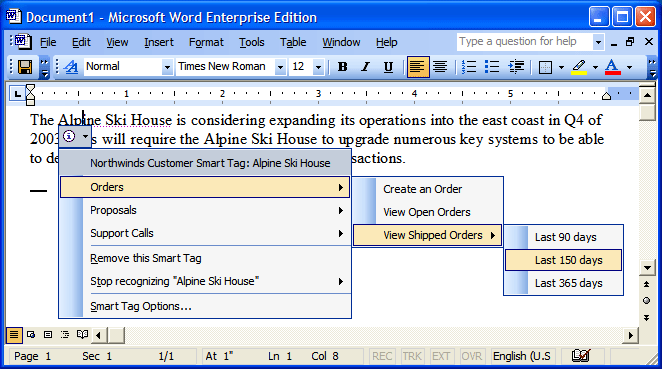Toggle Underline formatting
The image size is (662, 369).
pos(388,67)
